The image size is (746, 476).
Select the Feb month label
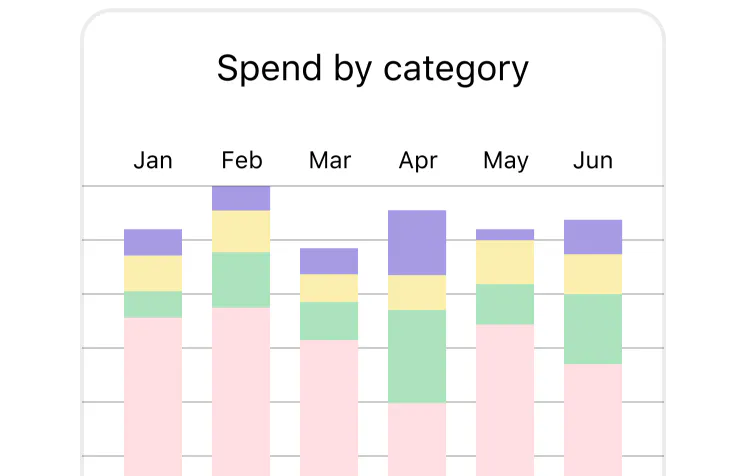(x=241, y=160)
